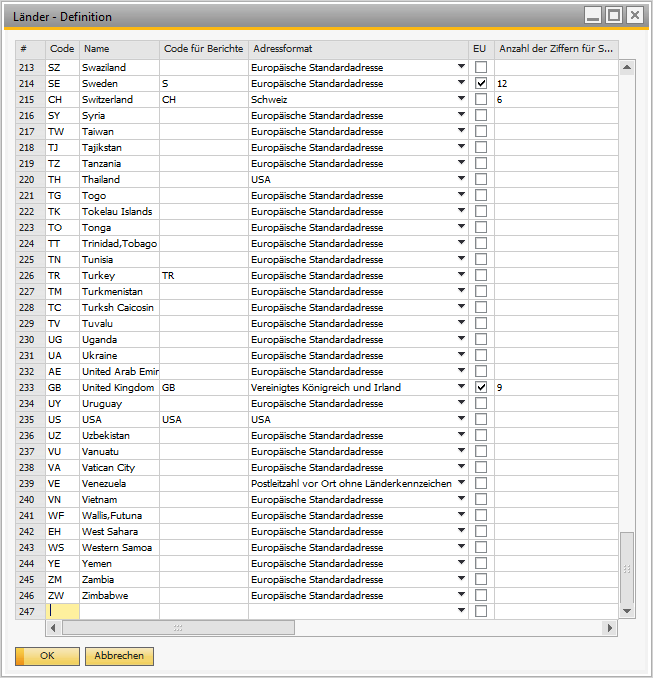This screenshot has width=653, height=678.
Task: Click the right arrow of horizontal scrollbar
Action: pos(610,628)
